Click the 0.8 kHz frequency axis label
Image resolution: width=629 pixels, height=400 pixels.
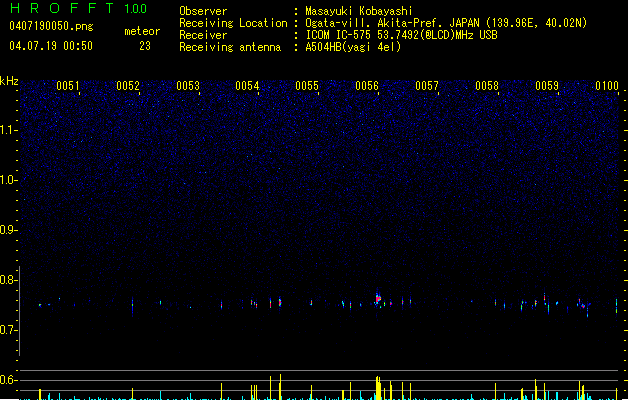(8, 280)
